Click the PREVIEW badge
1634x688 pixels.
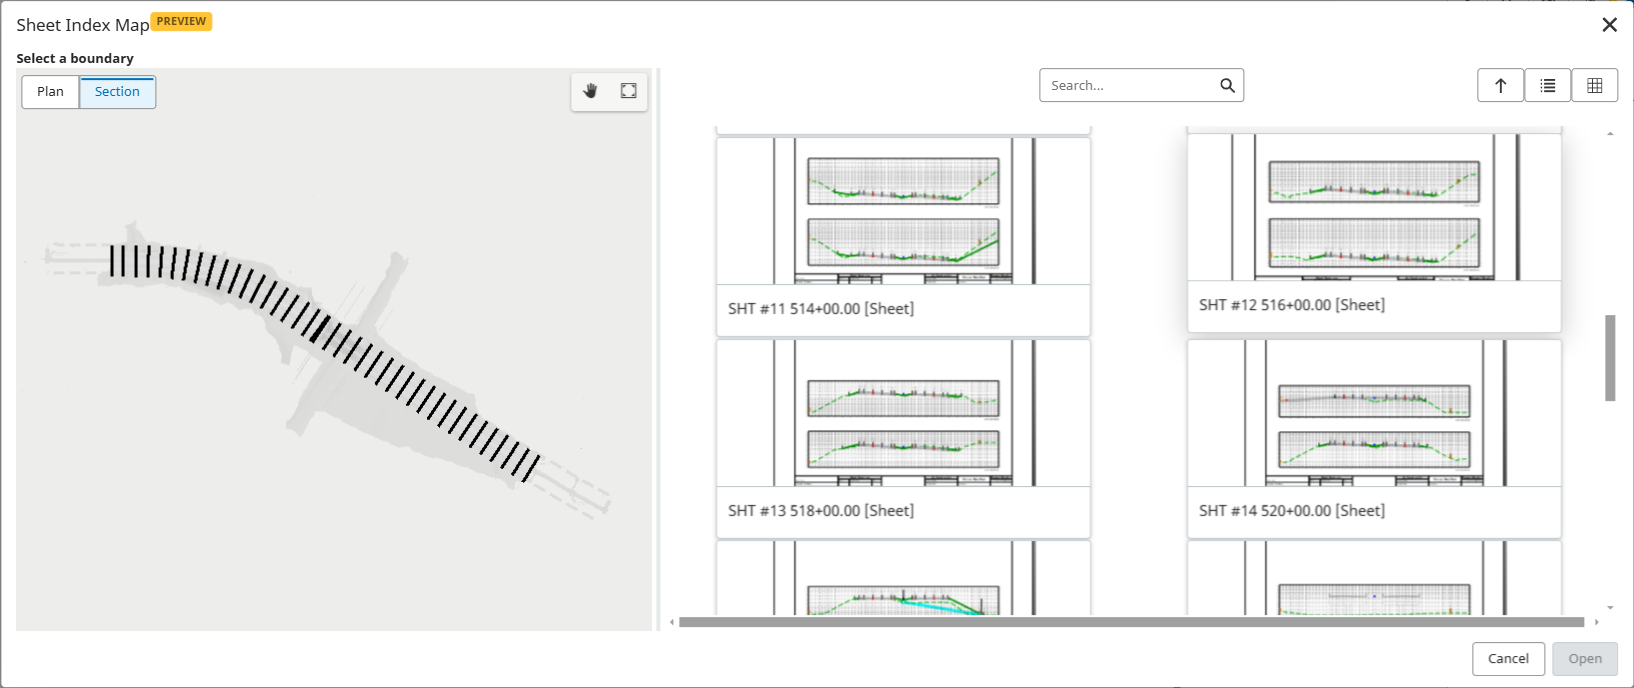181,21
